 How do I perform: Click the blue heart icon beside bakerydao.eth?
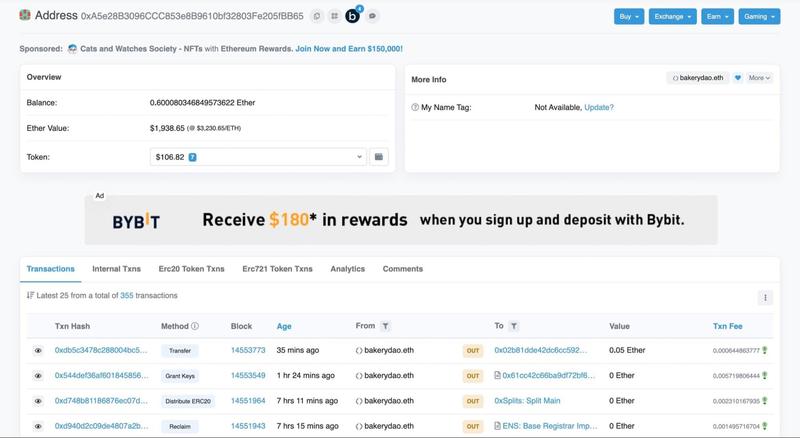click(738, 78)
